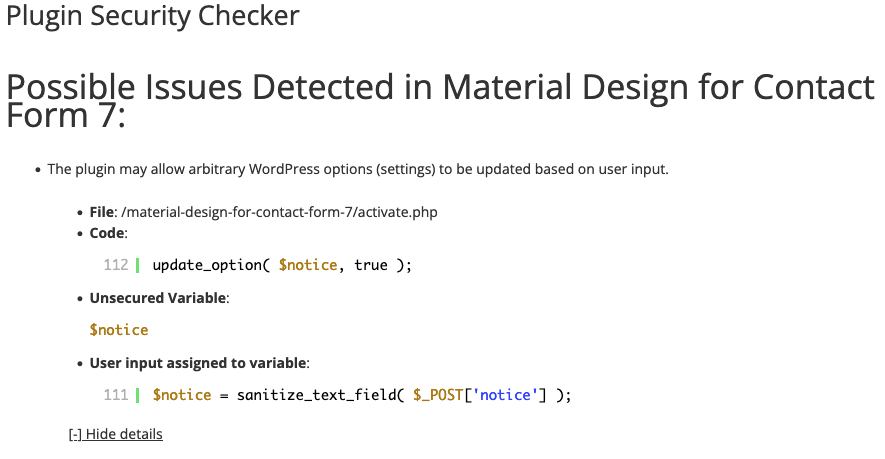Select the activate.php file path text
Image resolution: width=885 pixels, height=459 pixels.
click(x=279, y=212)
